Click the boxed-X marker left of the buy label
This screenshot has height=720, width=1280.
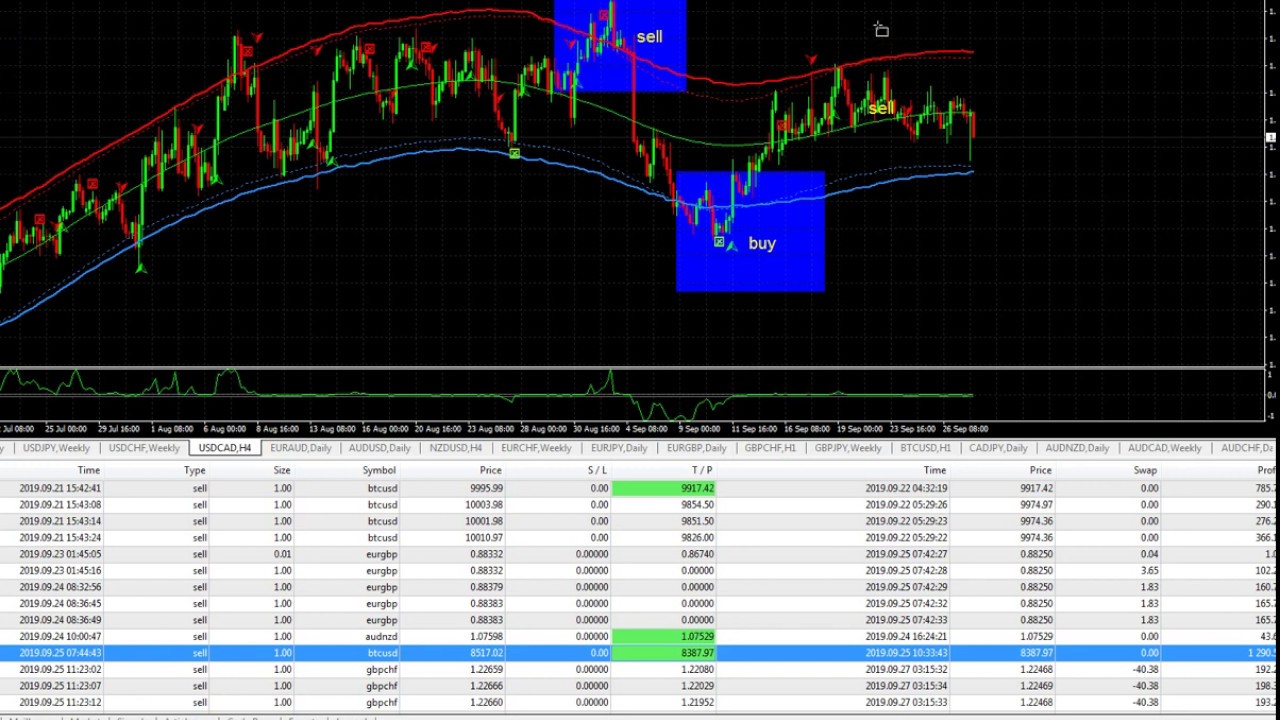pos(719,242)
